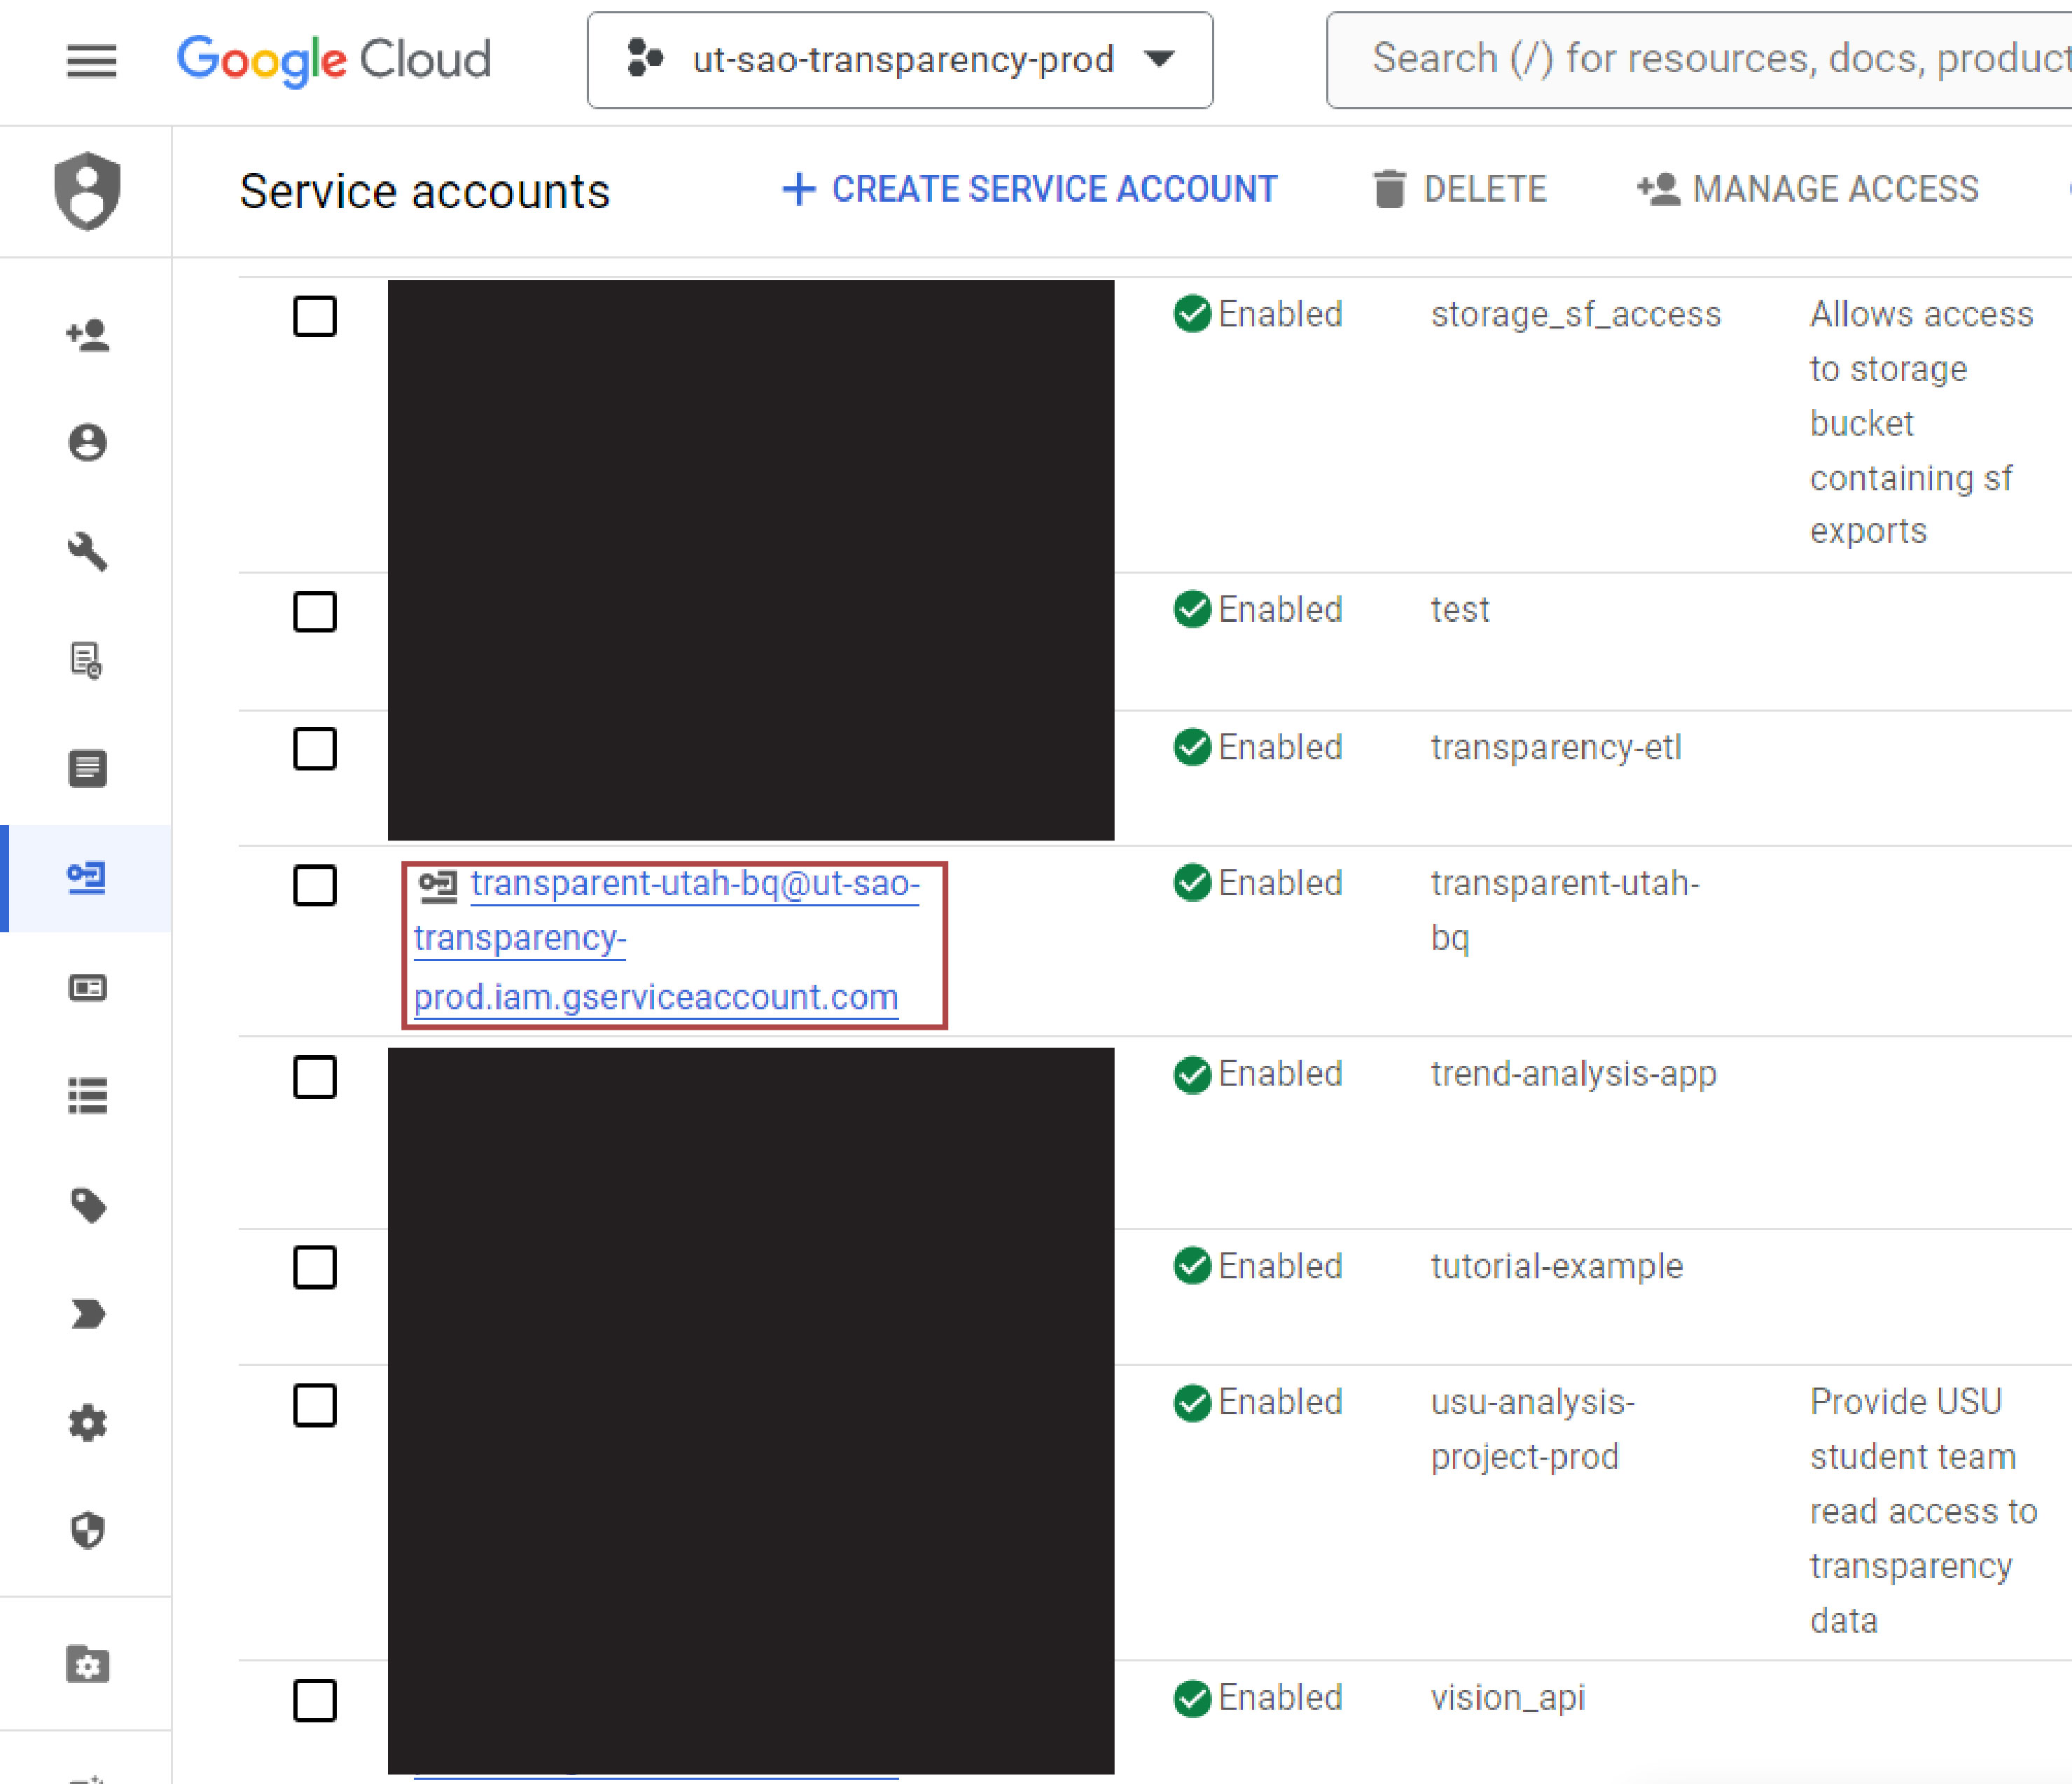Viewport: 2072px width, 1784px height.
Task: Open the ut-sao-transparency-prod project dropdown
Action: (x=899, y=60)
